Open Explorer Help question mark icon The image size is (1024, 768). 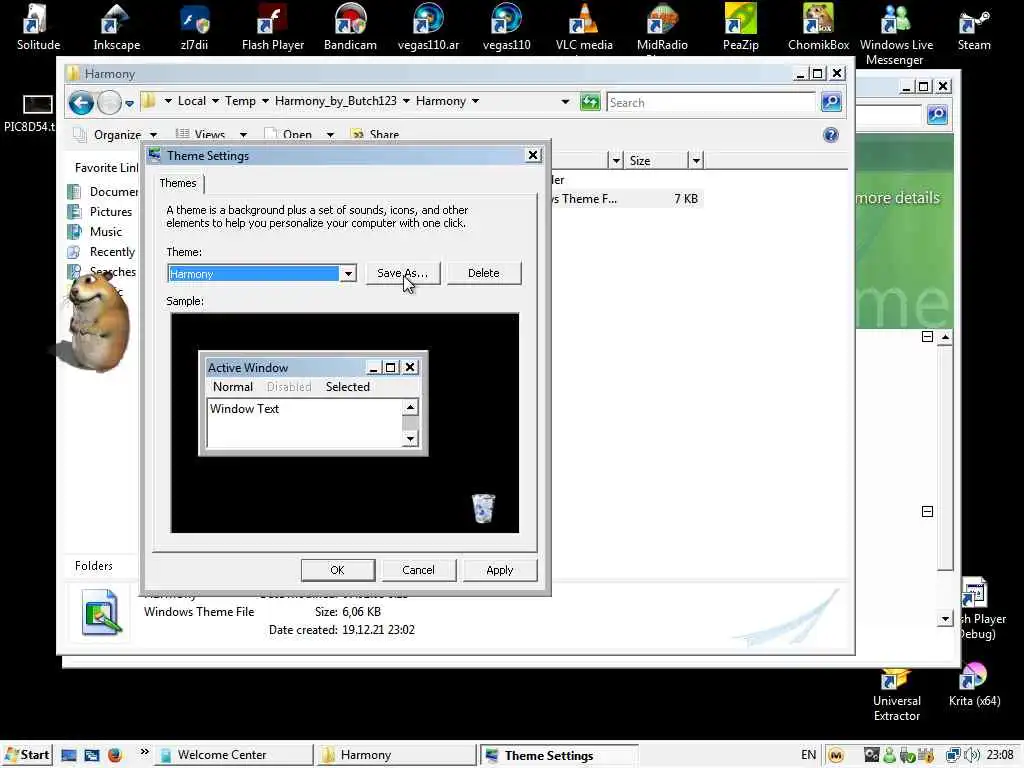coord(831,135)
